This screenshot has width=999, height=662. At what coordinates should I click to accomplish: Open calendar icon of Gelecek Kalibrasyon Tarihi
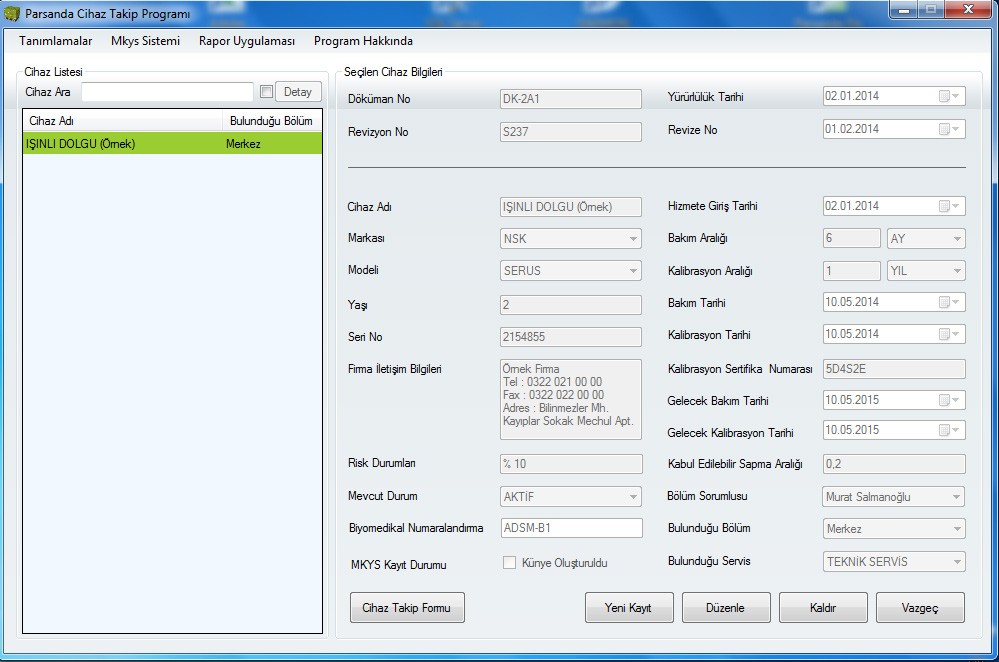pyautogui.click(x=949, y=430)
